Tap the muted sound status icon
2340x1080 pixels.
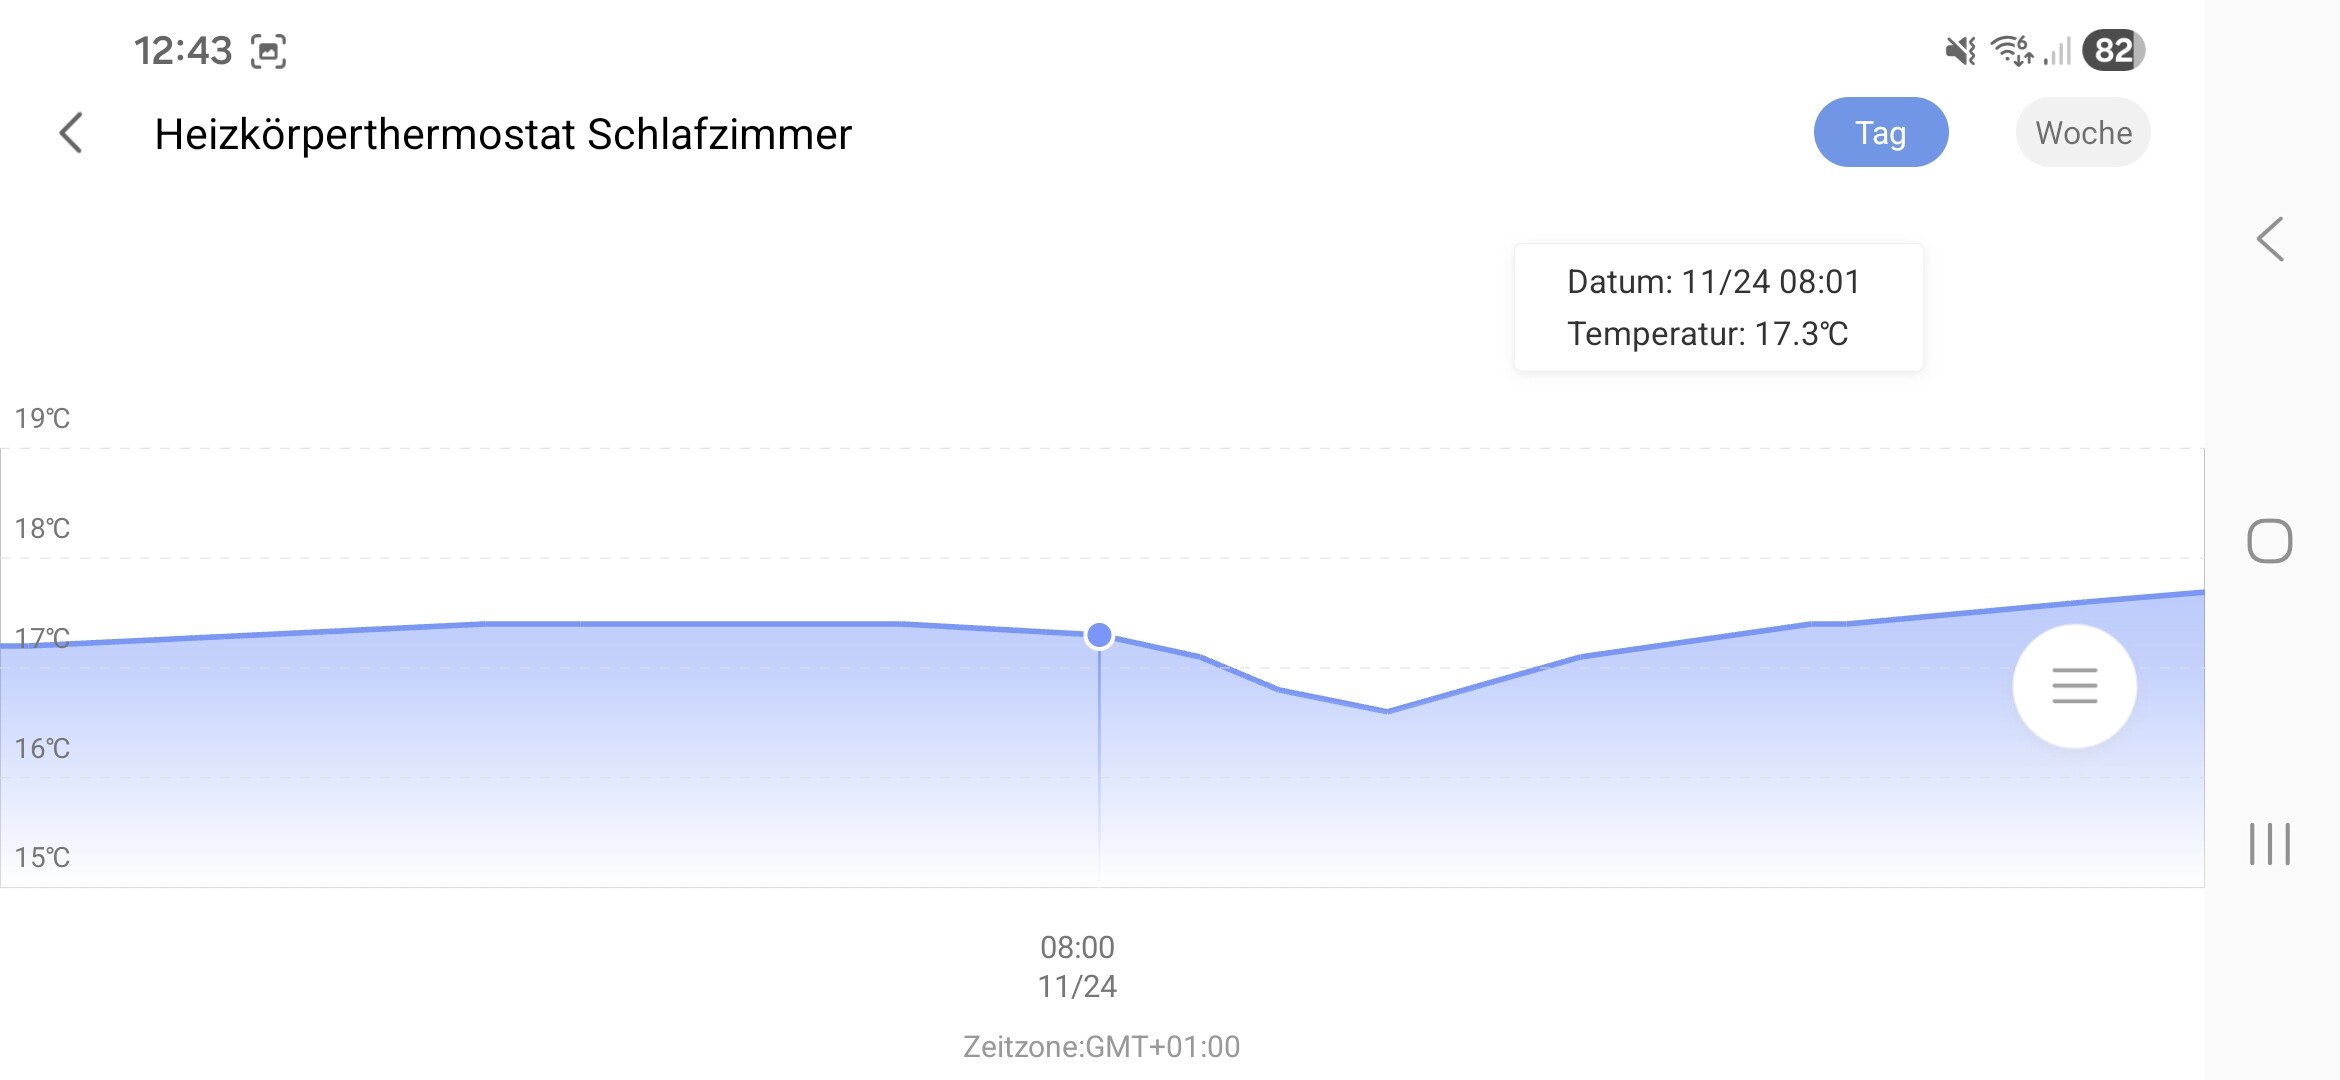(x=1960, y=50)
